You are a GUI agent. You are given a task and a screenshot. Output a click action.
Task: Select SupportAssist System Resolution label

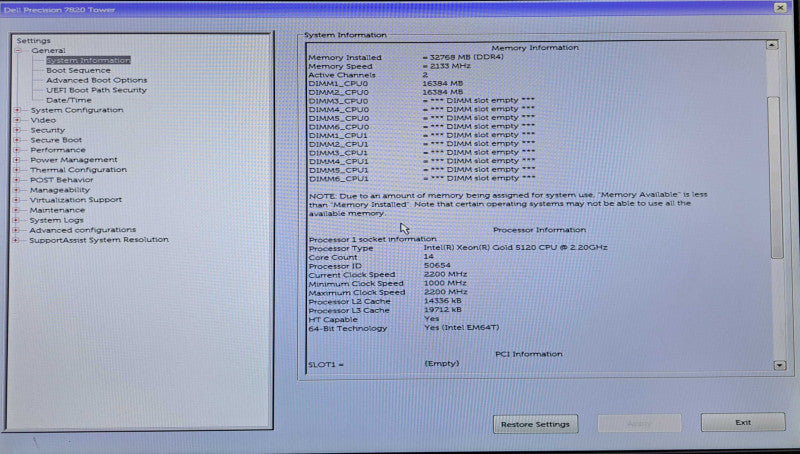pyautogui.click(x=99, y=240)
